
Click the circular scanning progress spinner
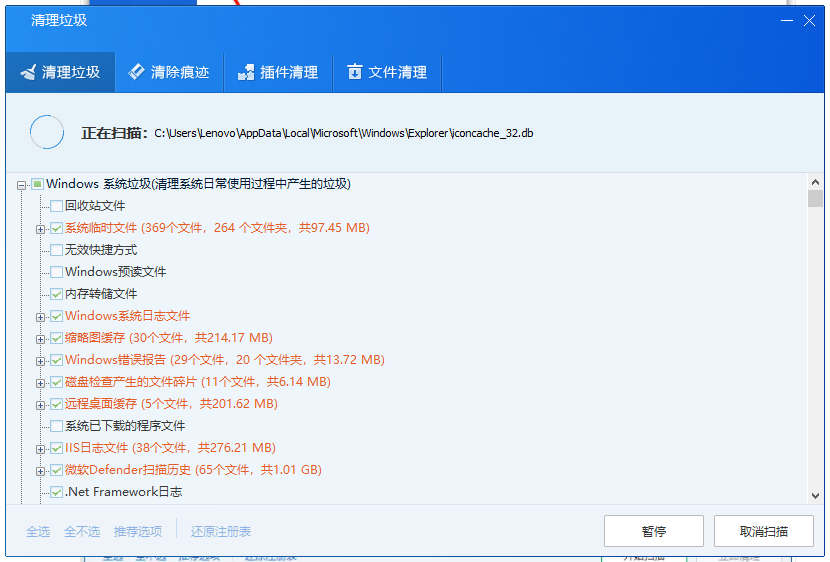click(47, 132)
